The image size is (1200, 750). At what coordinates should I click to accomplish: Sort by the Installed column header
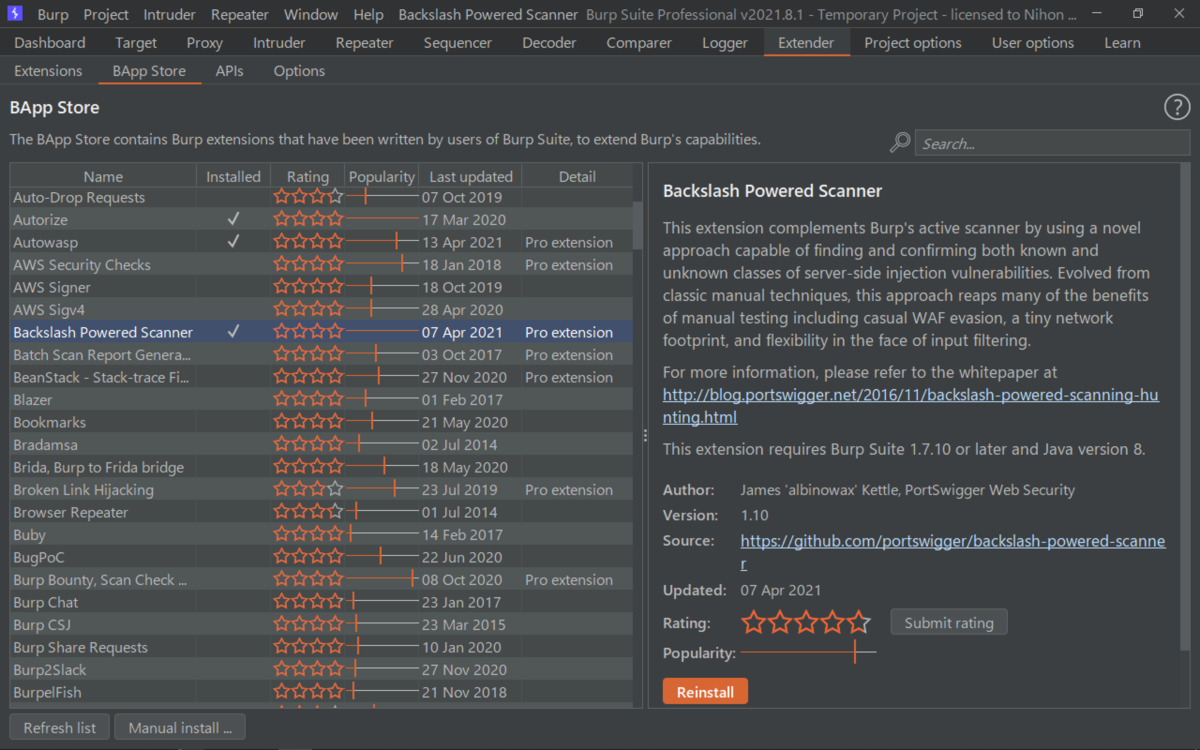tap(233, 176)
